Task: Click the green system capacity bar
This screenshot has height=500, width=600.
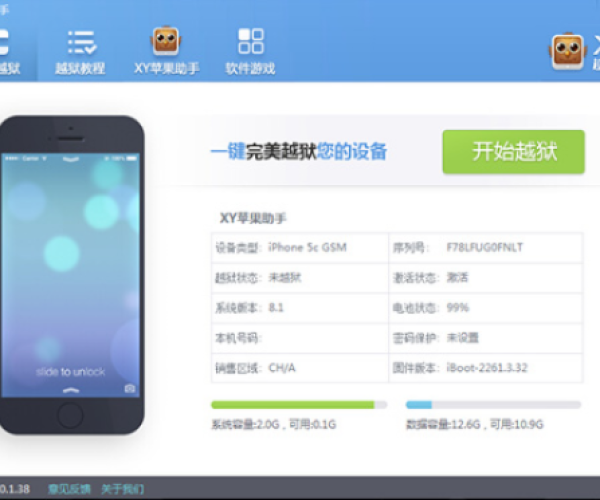Action: [x=299, y=405]
